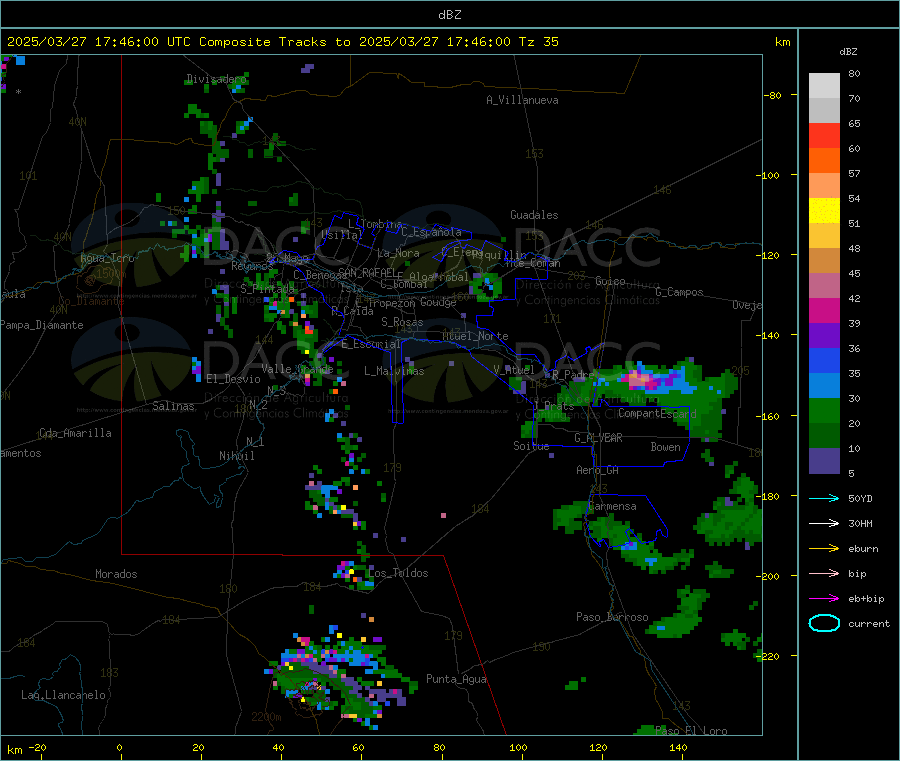Click the 'Lag.Llancanelo' map label

pos(63,695)
